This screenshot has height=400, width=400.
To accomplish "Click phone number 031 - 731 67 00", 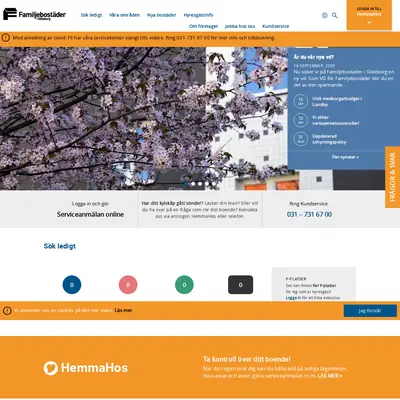I will pos(309,214).
